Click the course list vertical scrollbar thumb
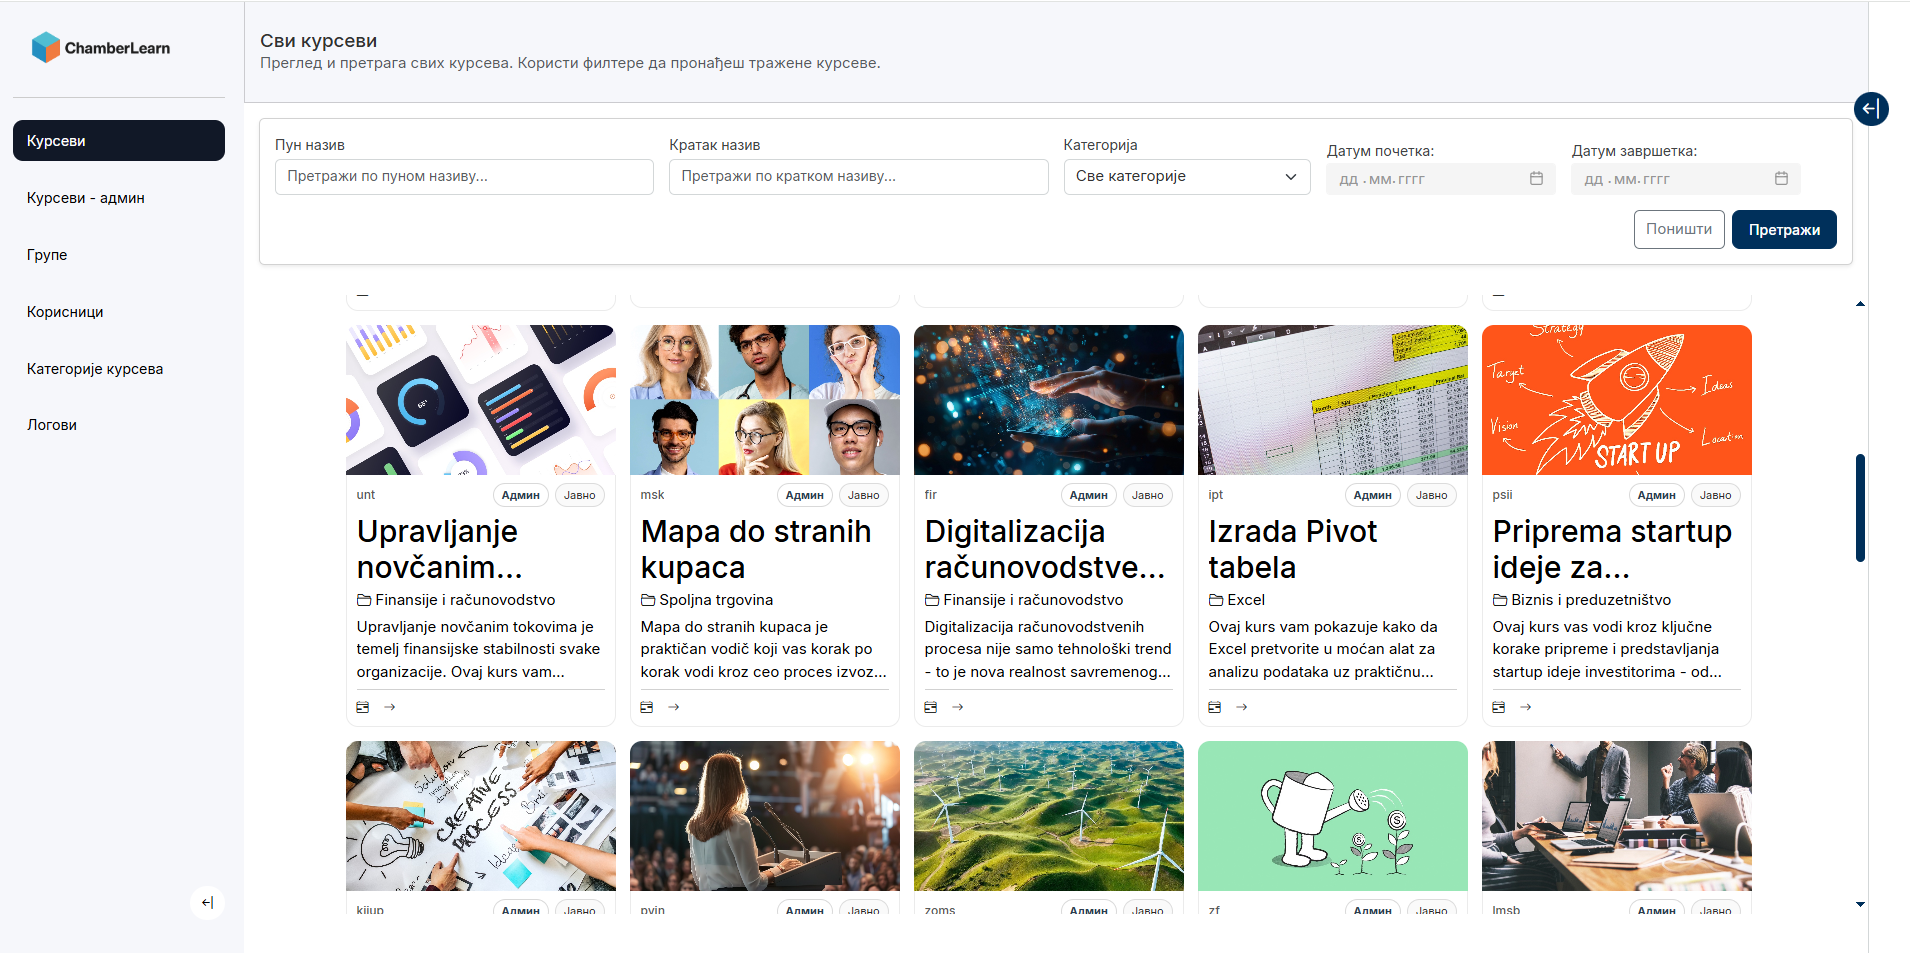Screen dimensions: 1910x953 1860,508
